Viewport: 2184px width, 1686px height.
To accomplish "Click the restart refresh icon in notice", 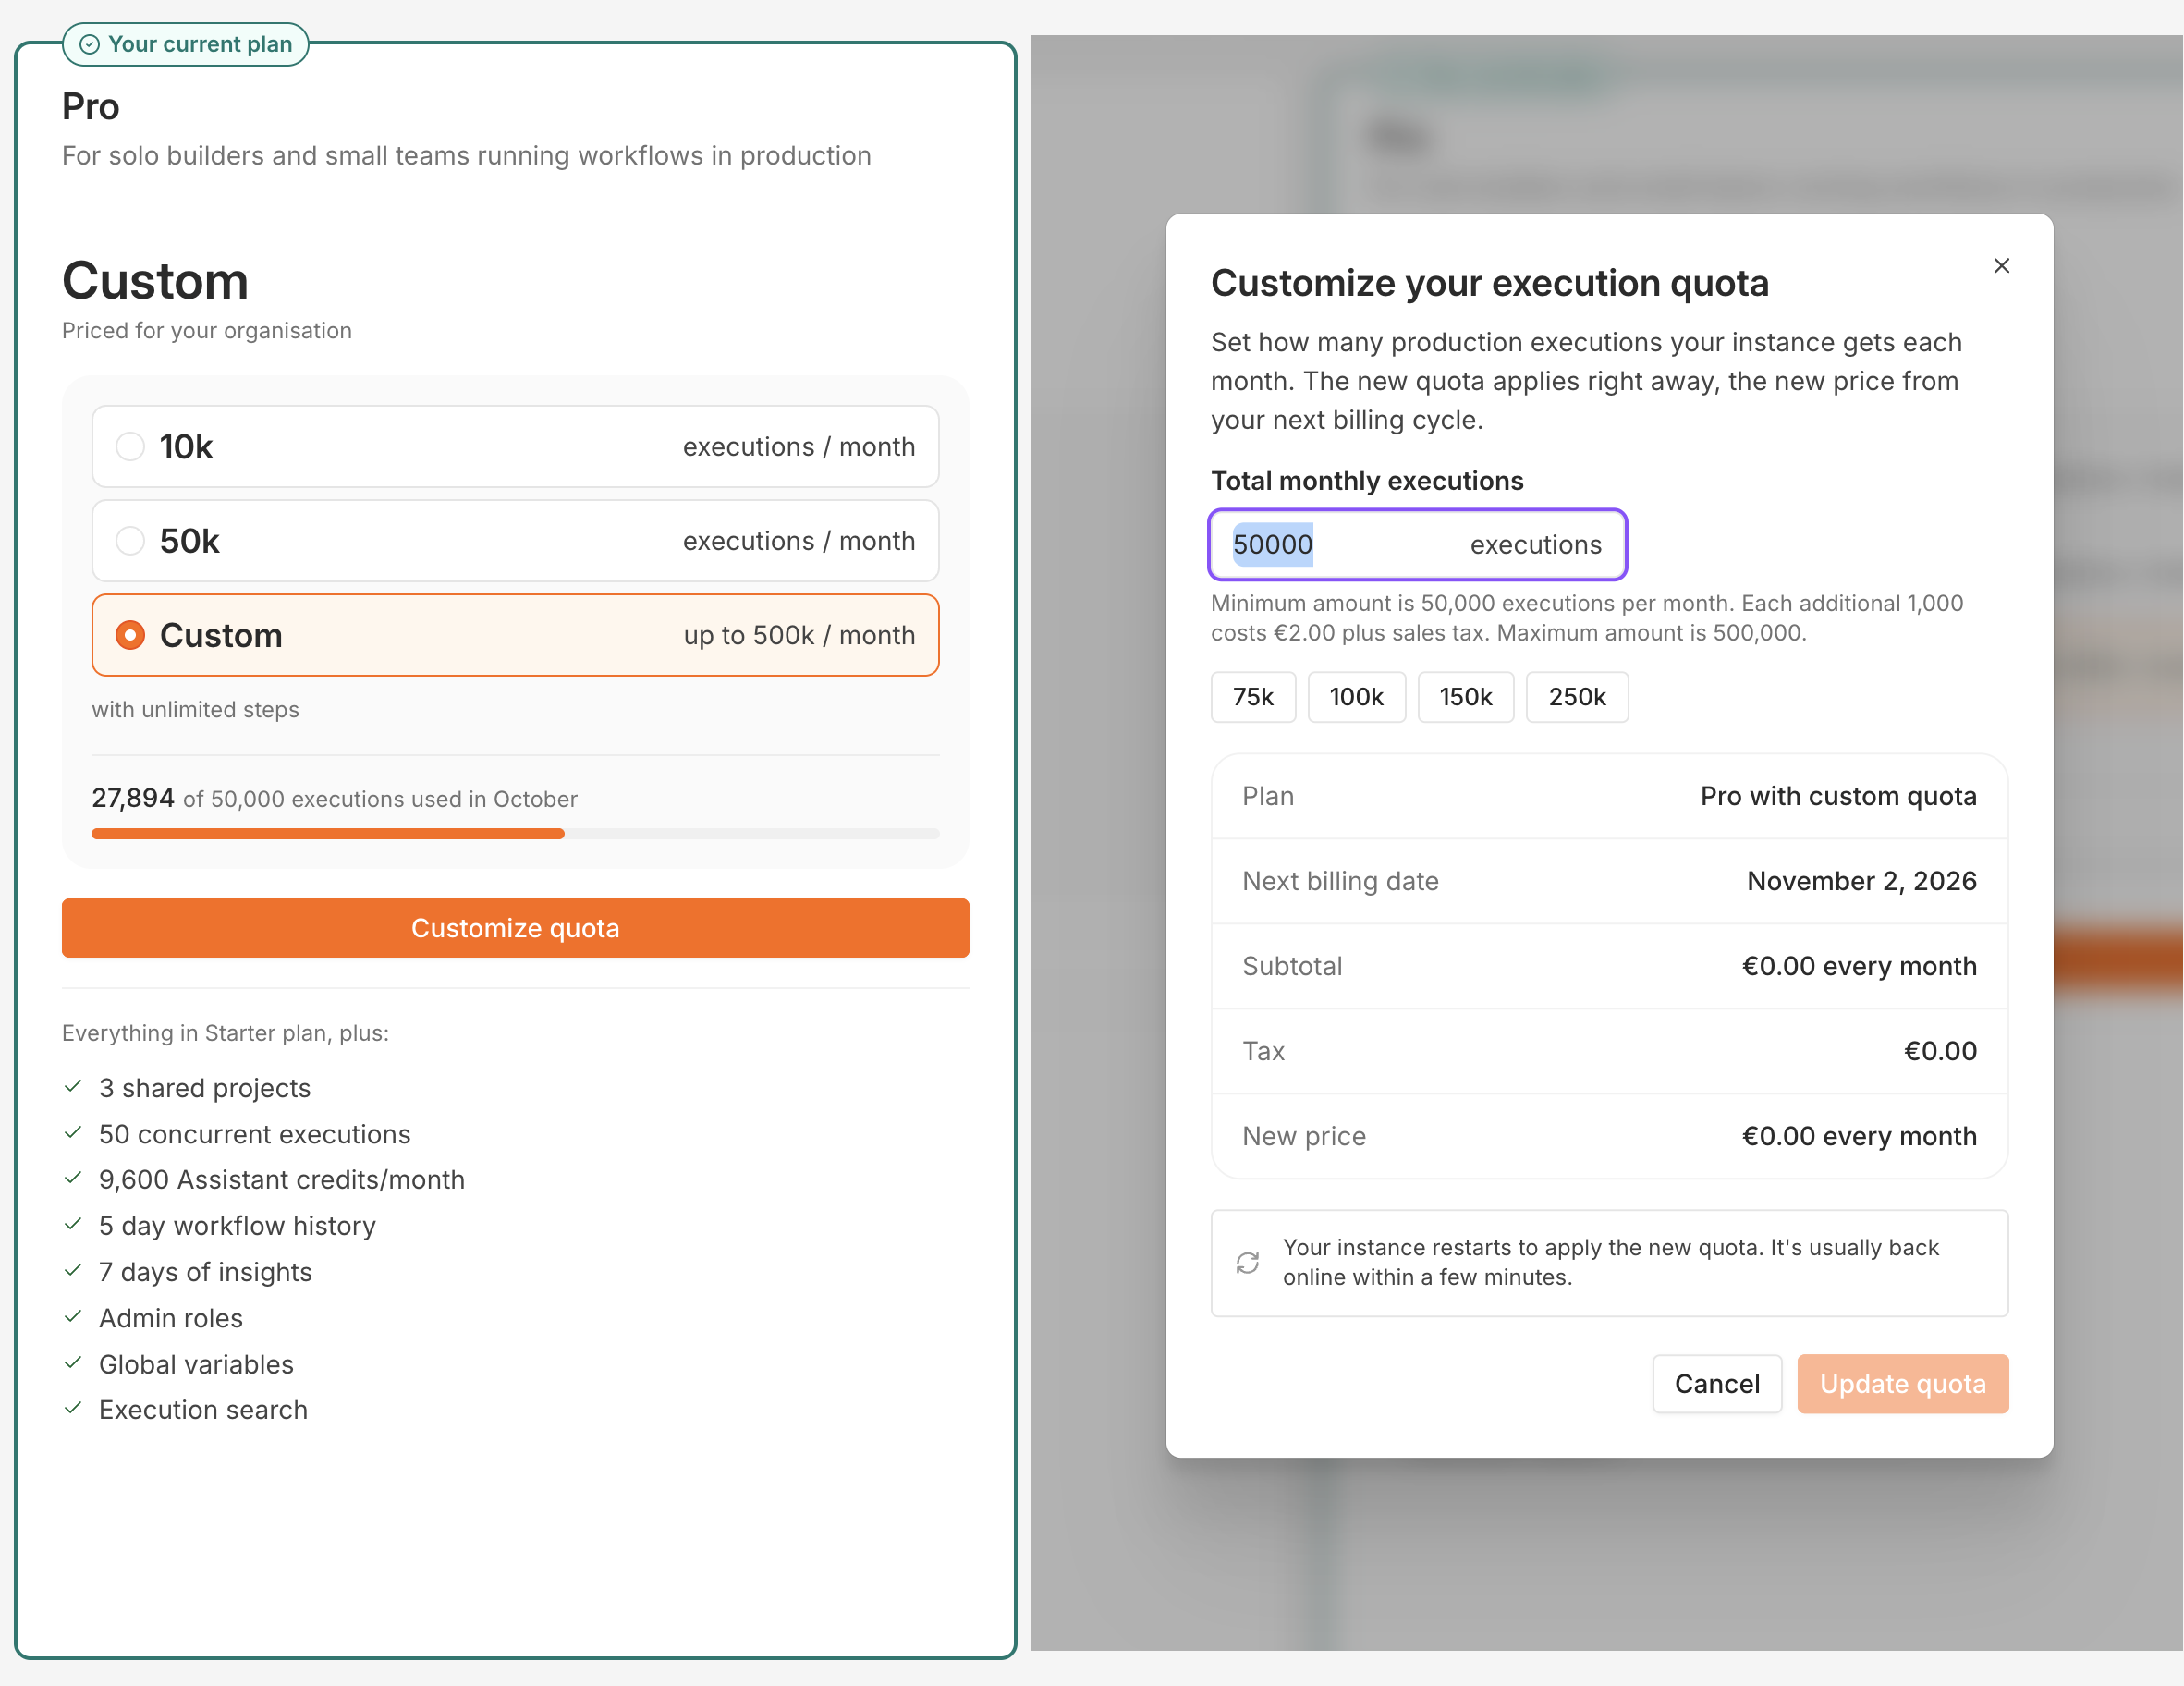I will pos(1247,1263).
